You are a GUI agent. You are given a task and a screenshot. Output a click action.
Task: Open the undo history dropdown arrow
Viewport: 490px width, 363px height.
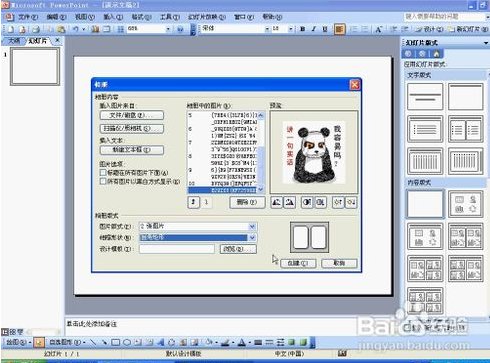[x=83, y=29]
